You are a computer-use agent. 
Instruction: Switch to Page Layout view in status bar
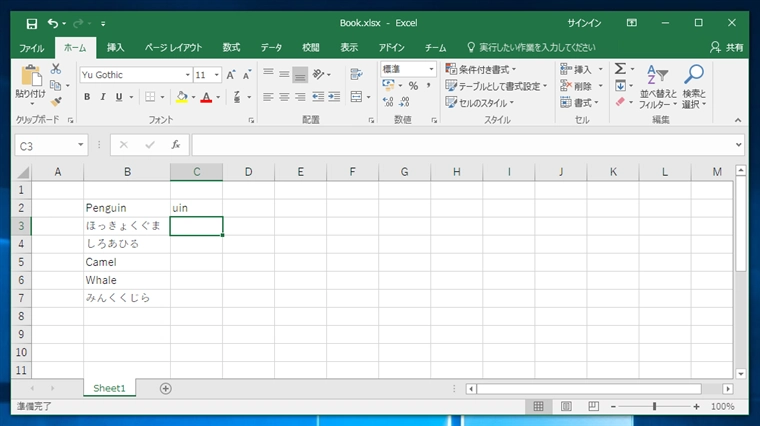pos(566,407)
